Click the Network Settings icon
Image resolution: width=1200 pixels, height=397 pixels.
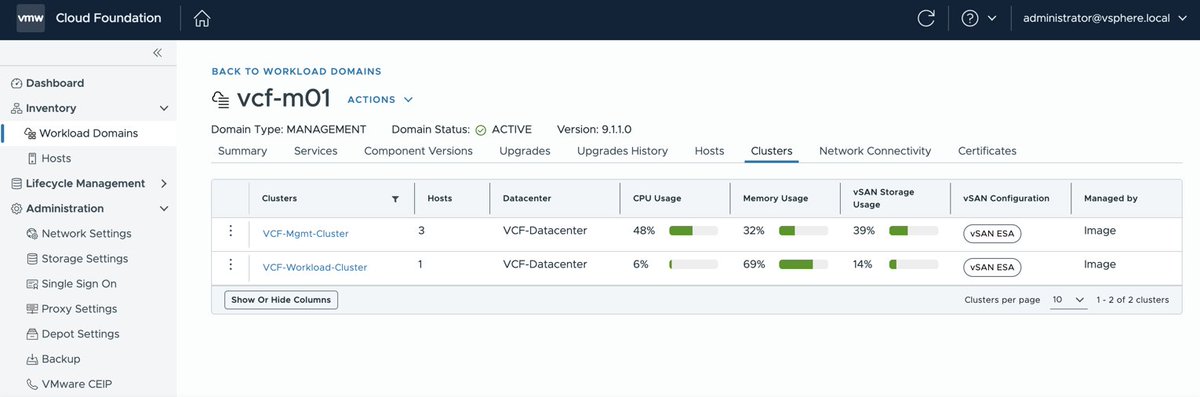32,234
